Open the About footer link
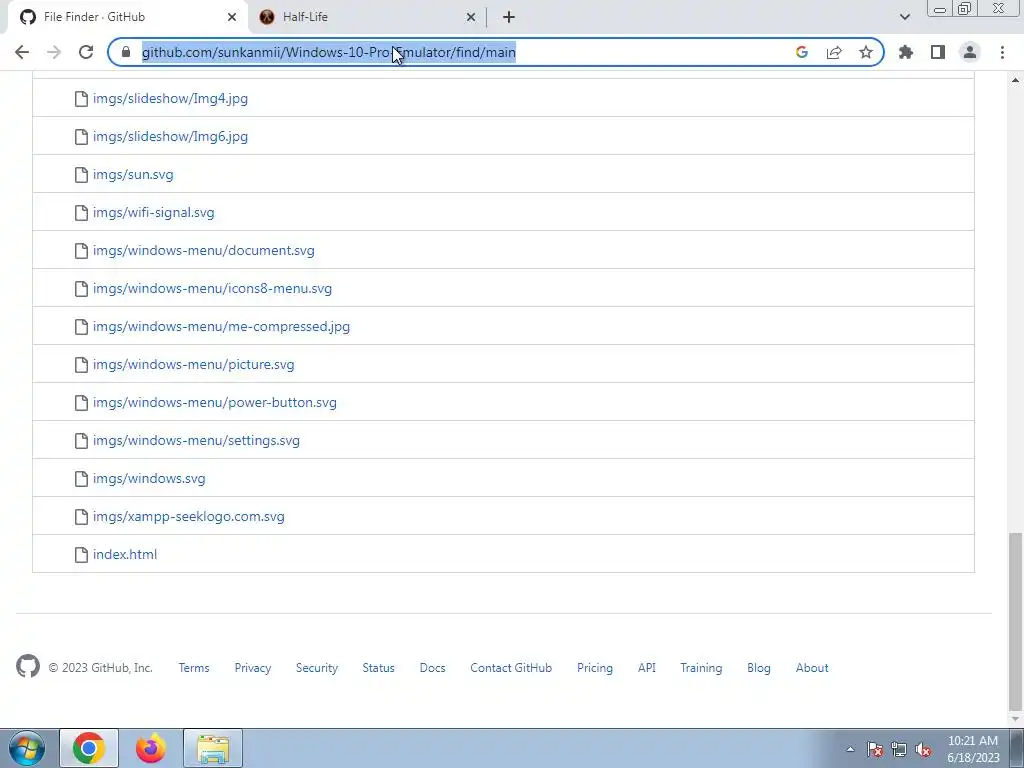 coord(812,668)
